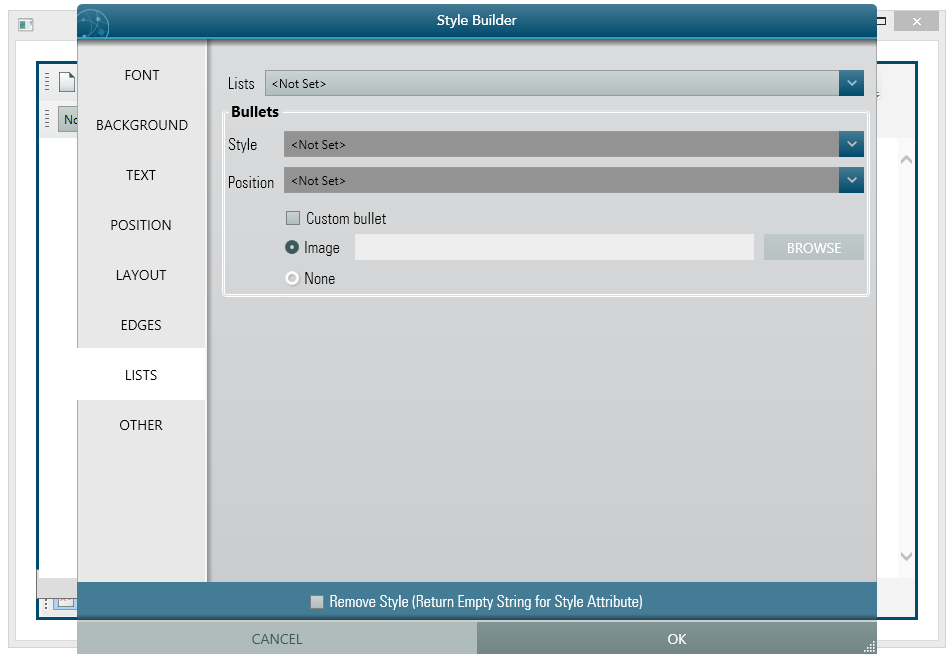Screen dimensions: 952x658
Task: Switch to the EDGES section
Action: 141,325
